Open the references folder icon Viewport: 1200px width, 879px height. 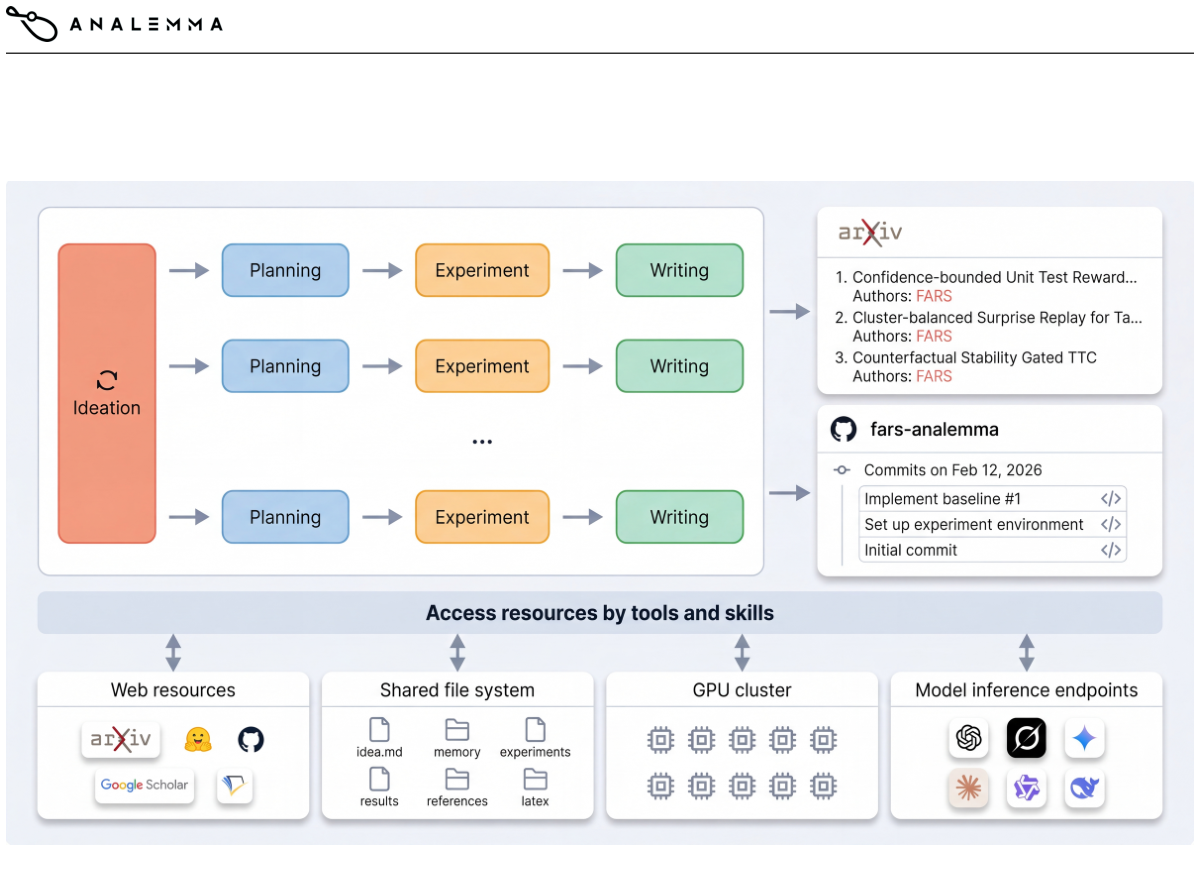[457, 779]
